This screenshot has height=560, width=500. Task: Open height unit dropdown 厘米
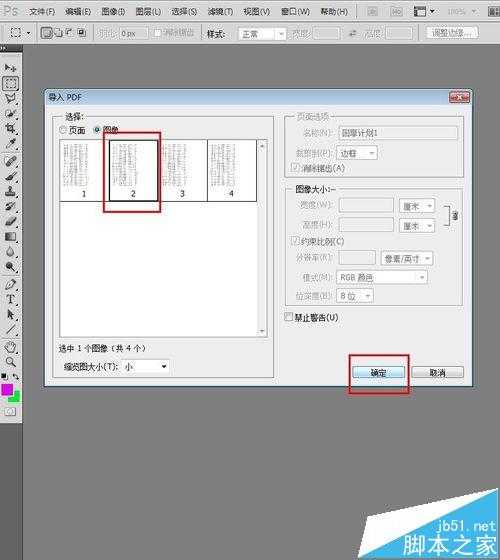pyautogui.click(x=416, y=226)
